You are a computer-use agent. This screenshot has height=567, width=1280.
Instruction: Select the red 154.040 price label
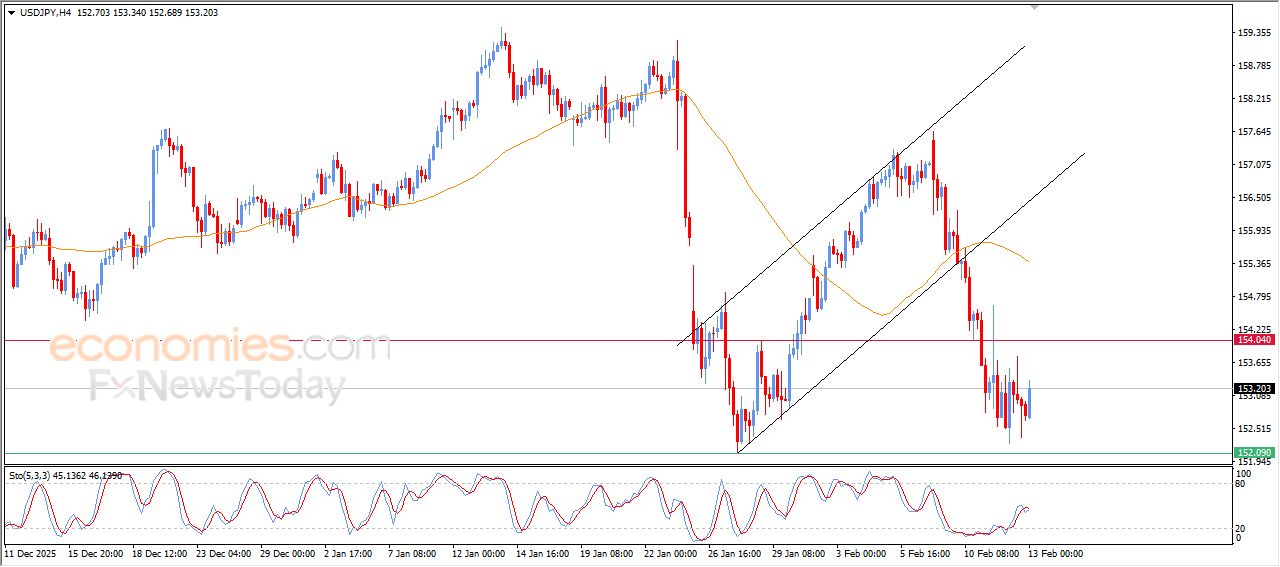click(x=1252, y=340)
